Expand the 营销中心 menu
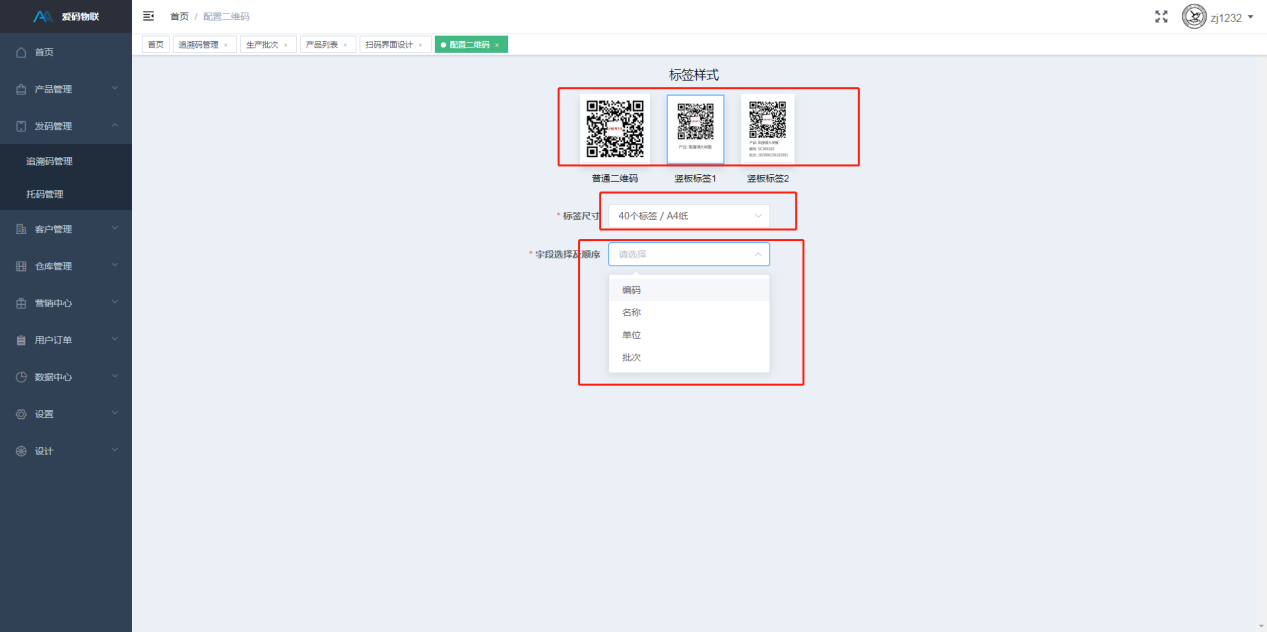The image size is (1267, 632). pos(115,303)
